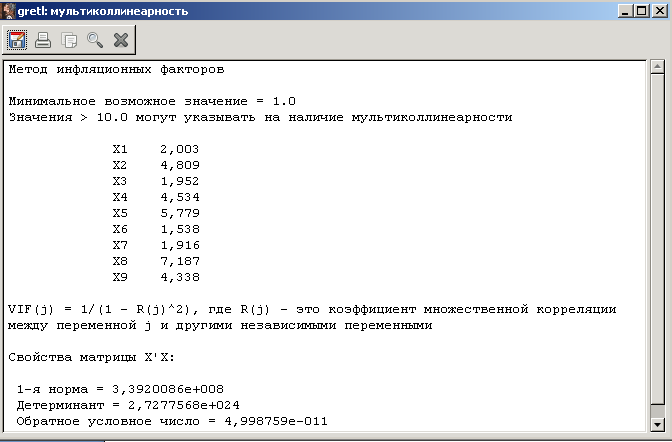Print the VIF output via printer icon
Viewport: 672px width, 442px height.
tap(43, 40)
